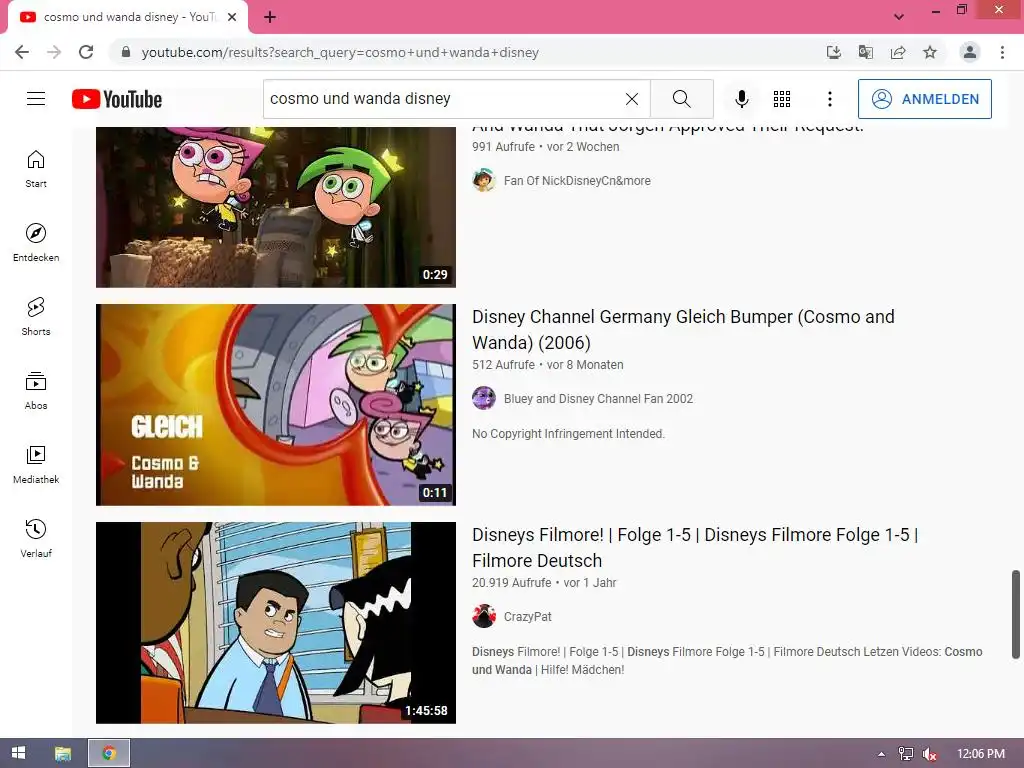Screen dimensions: 1024x768
Task: Open the Disney Channel Germany Gleich Bumper video title
Action: click(683, 330)
